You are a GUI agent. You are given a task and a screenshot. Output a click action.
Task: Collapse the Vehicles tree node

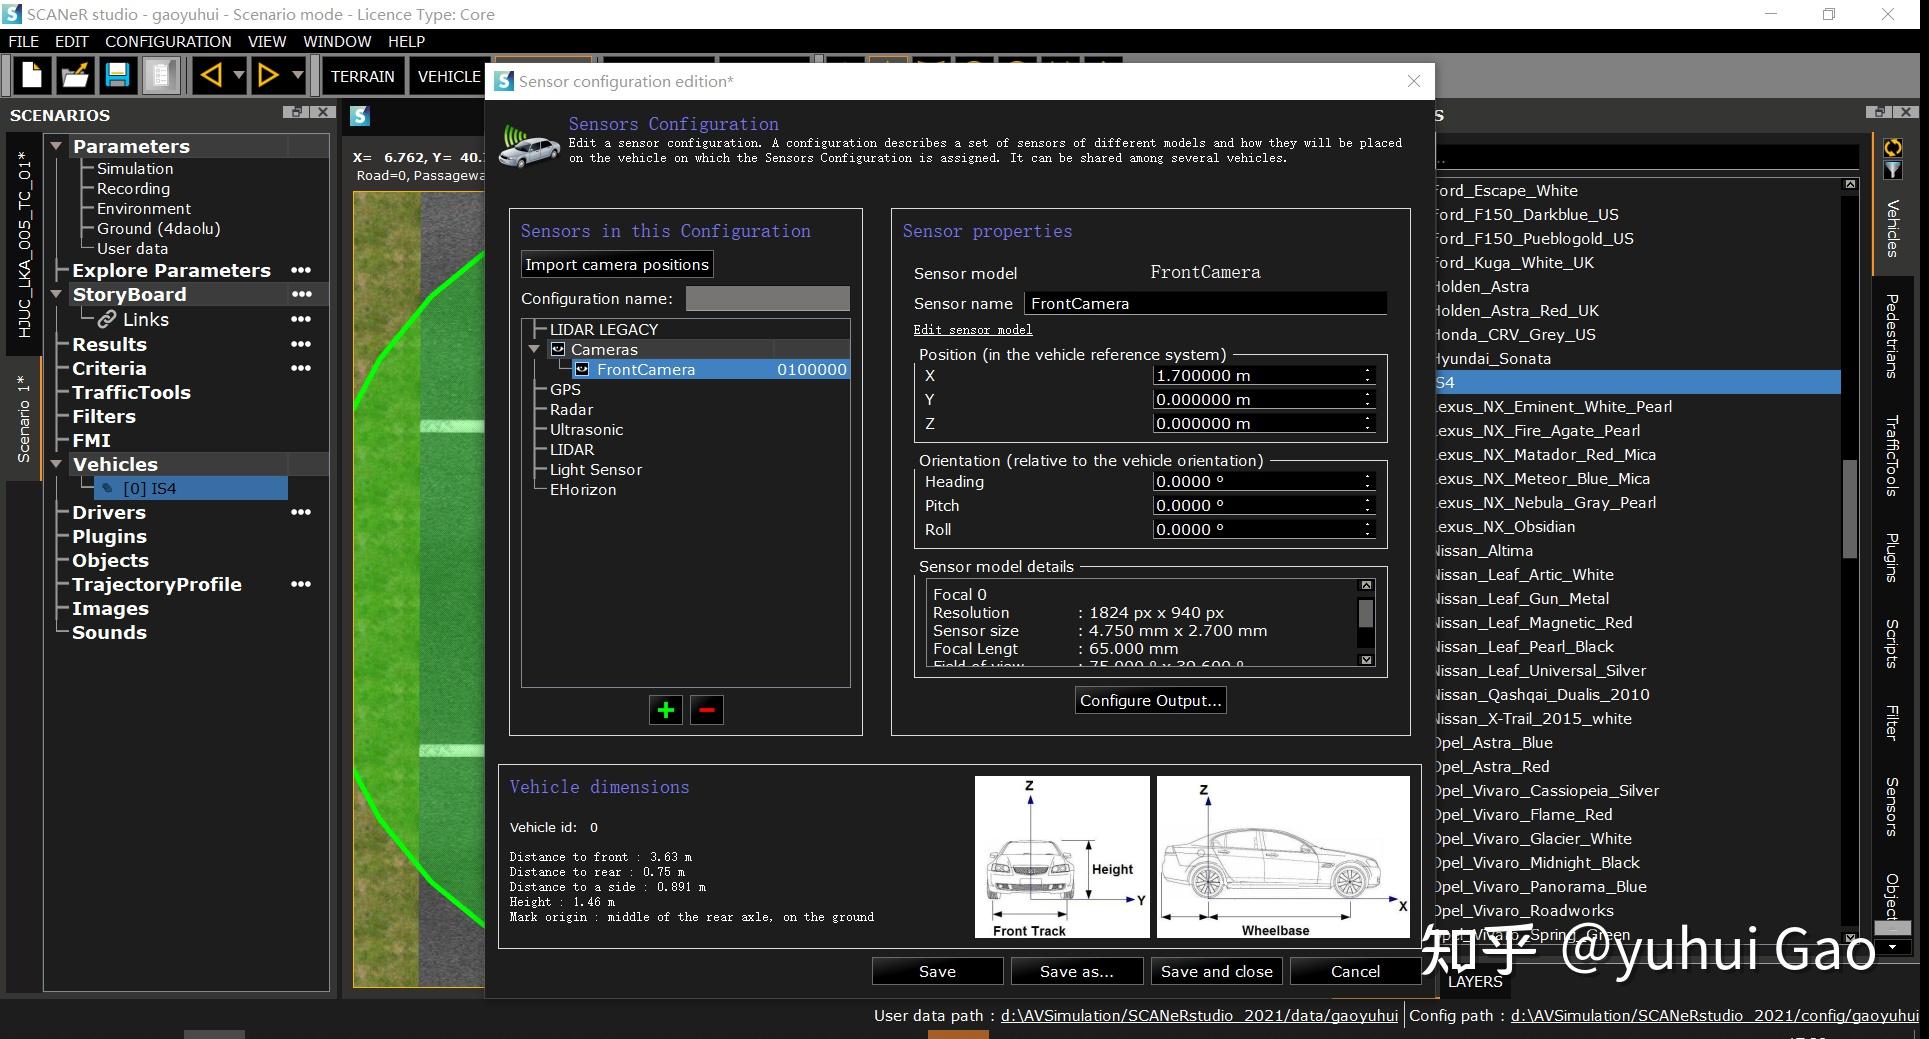57,465
